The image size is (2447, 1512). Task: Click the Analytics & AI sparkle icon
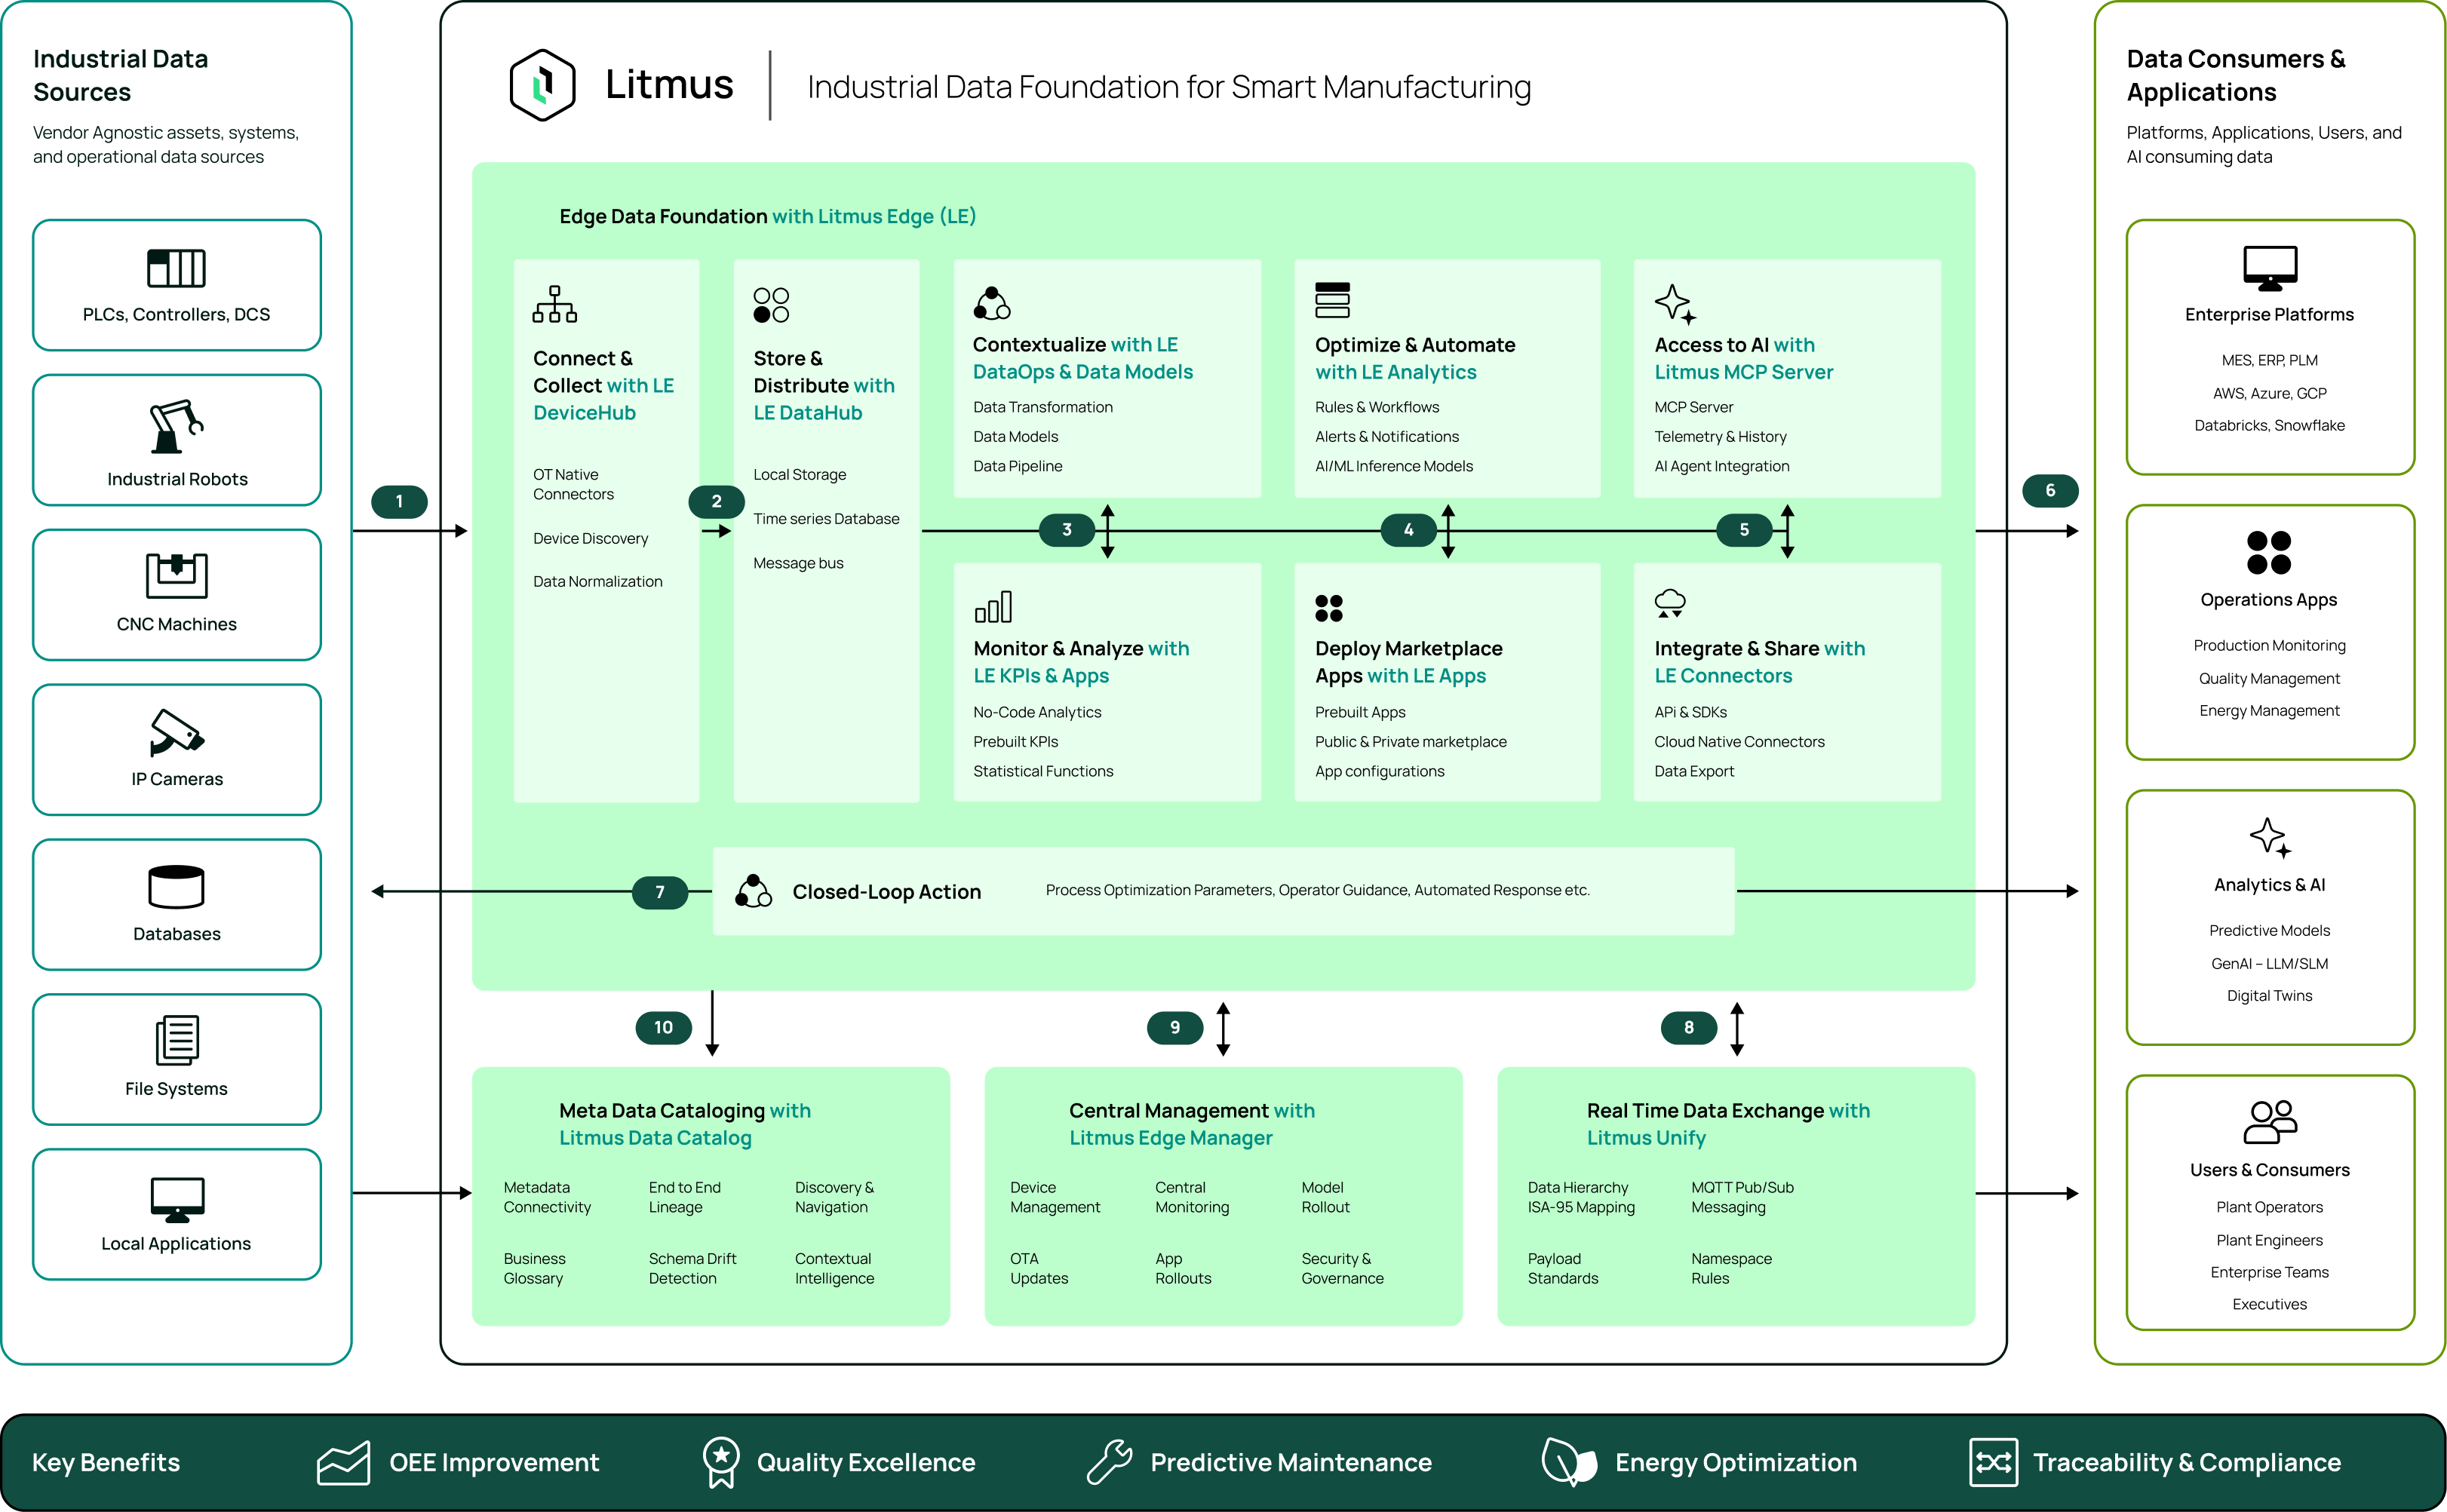pyautogui.click(x=2270, y=838)
